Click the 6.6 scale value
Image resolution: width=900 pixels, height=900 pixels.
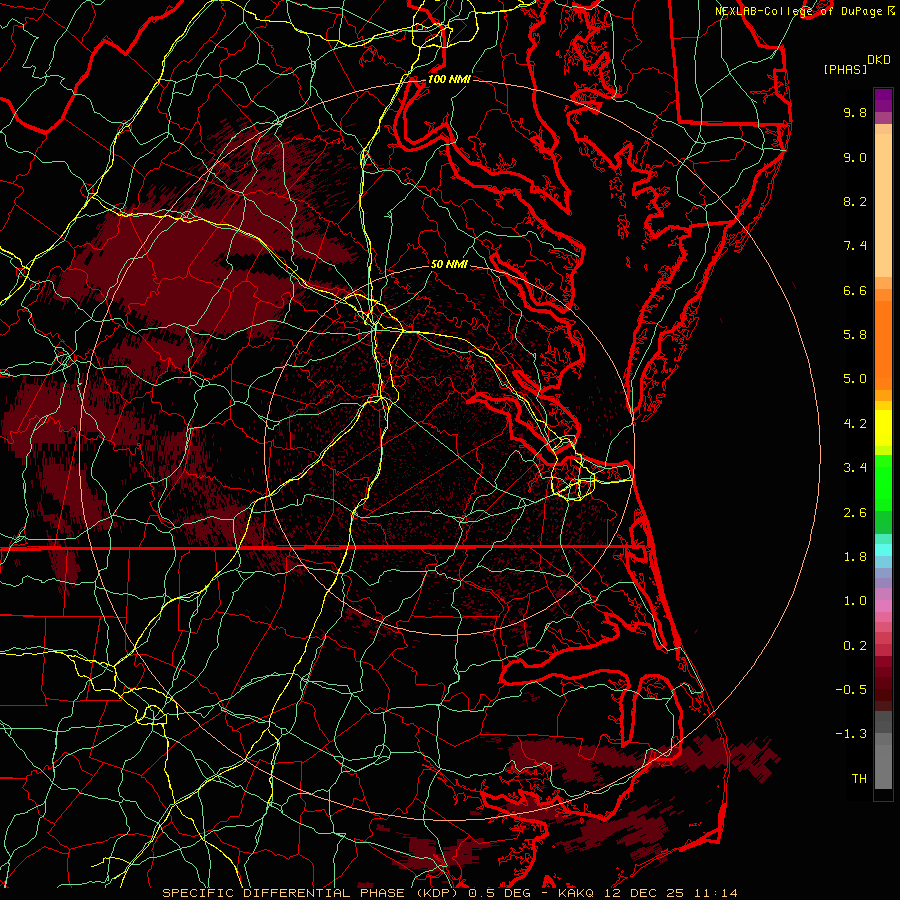click(855, 290)
